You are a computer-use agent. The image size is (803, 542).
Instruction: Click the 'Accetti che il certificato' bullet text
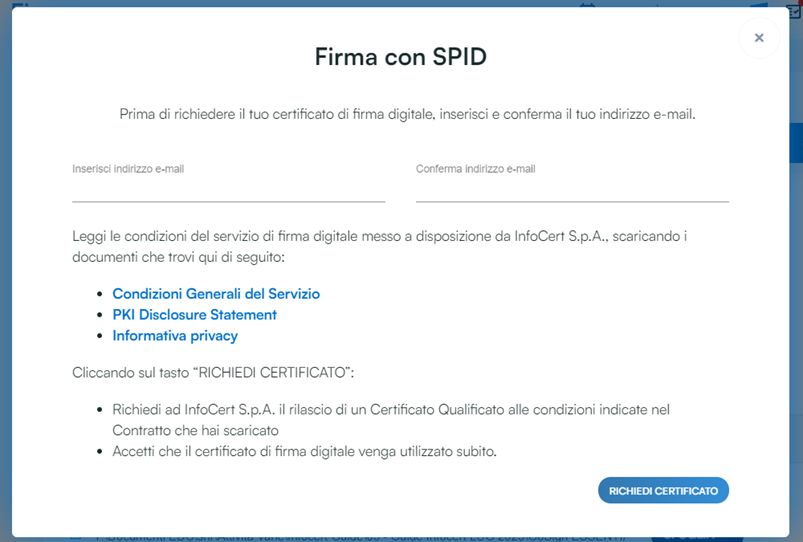coord(305,451)
